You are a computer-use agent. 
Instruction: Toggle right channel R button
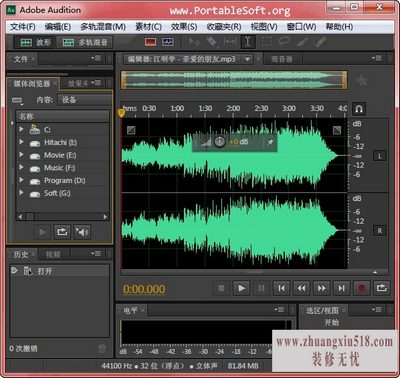[380, 231]
